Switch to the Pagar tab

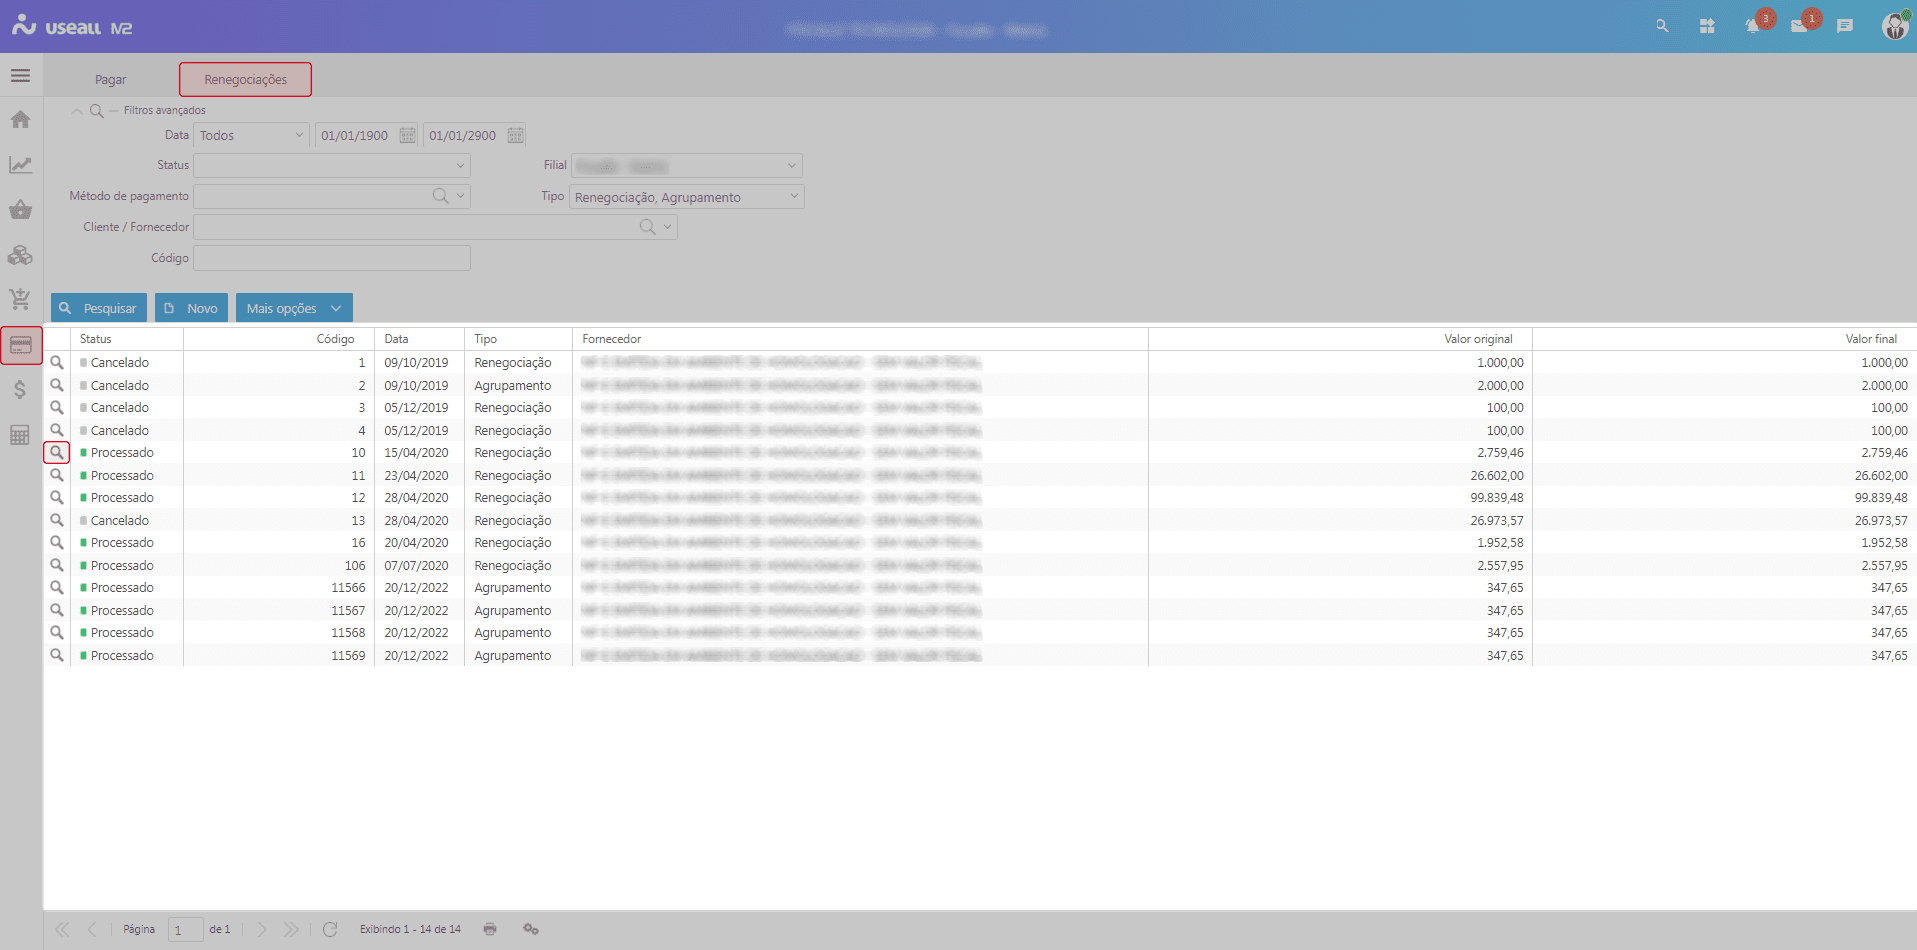[110, 80]
